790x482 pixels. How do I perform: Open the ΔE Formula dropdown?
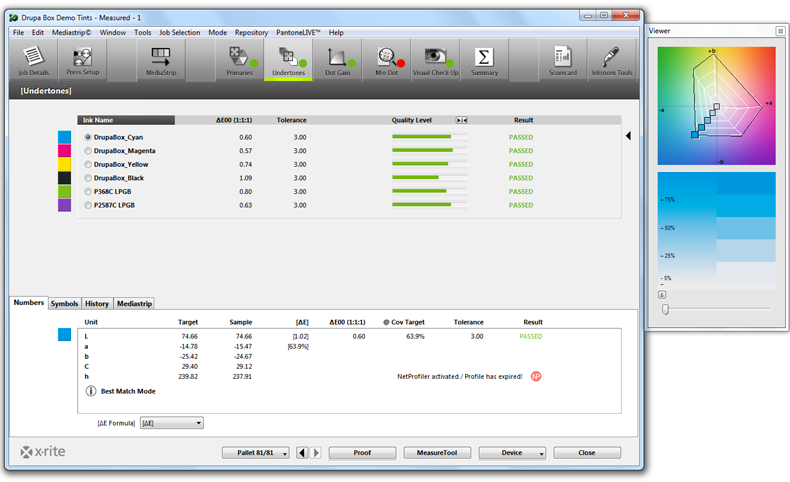click(x=172, y=423)
